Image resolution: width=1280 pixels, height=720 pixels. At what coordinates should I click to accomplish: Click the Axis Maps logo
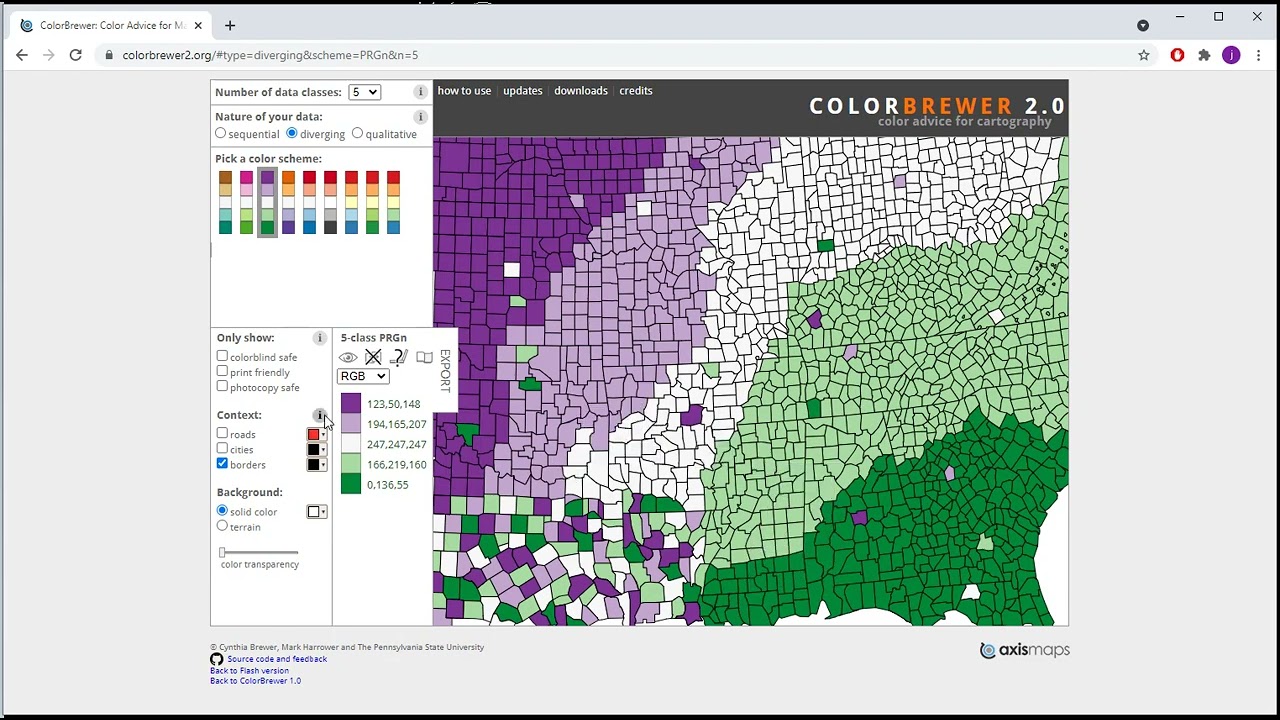click(1025, 651)
